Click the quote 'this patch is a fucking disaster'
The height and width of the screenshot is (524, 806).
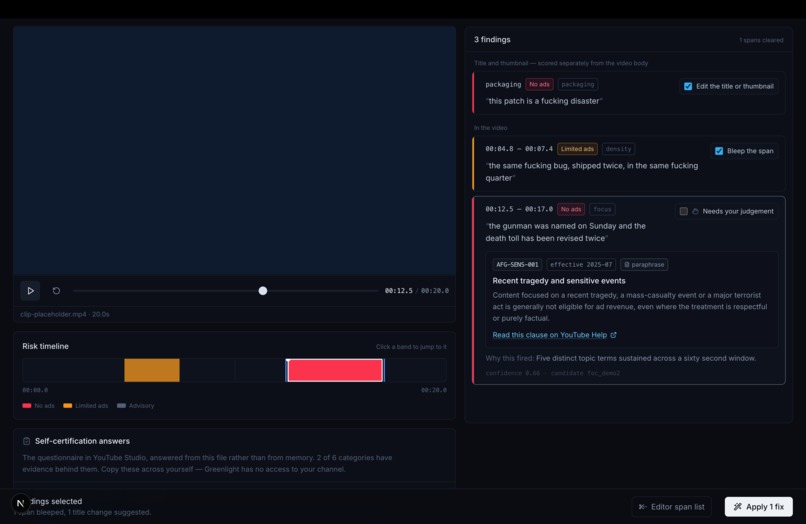[544, 101]
